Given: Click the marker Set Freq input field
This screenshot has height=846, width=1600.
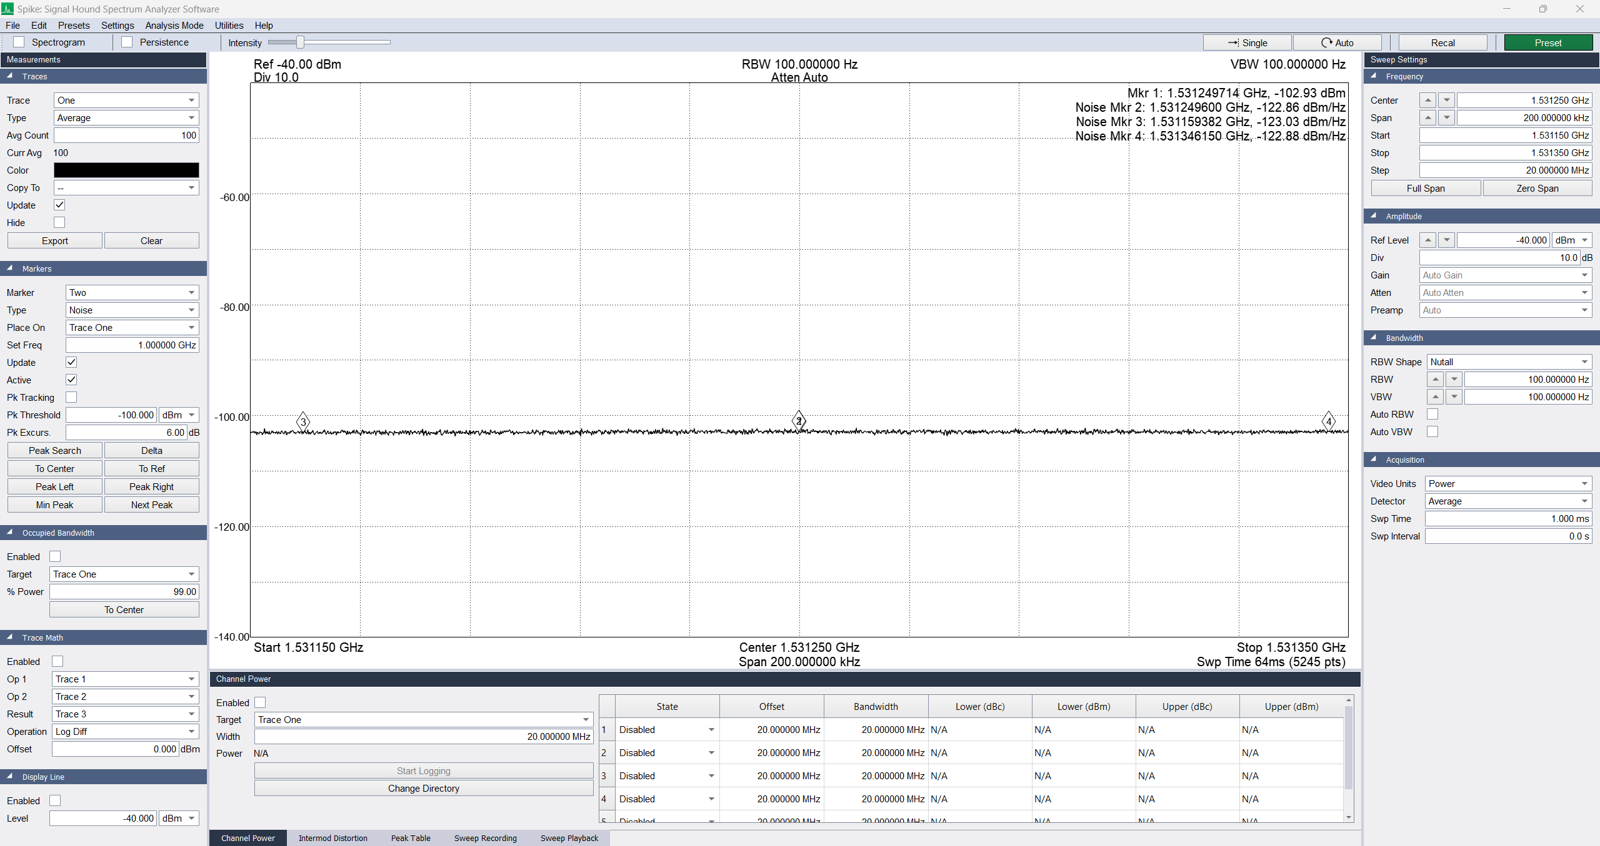Looking at the screenshot, I should click(132, 345).
